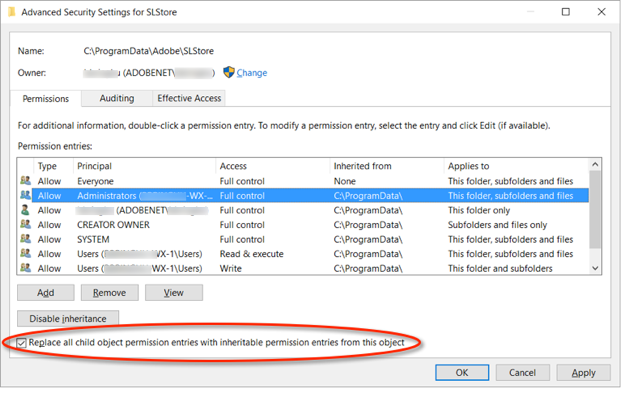Viewport: 621px width, 393px height.
Task: Click the Change owner link
Action: point(252,73)
